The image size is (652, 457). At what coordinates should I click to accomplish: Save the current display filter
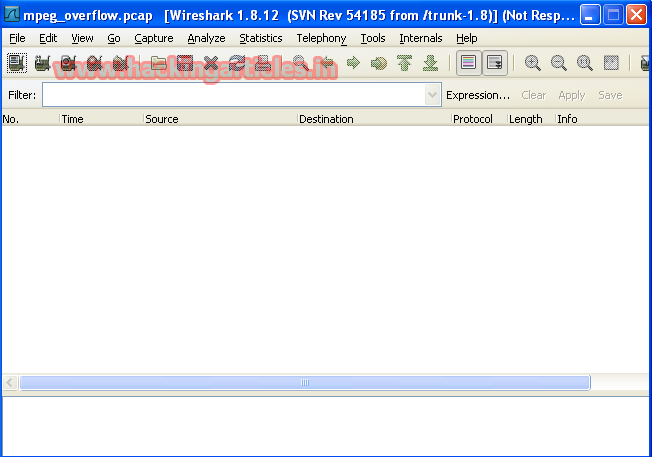point(610,95)
